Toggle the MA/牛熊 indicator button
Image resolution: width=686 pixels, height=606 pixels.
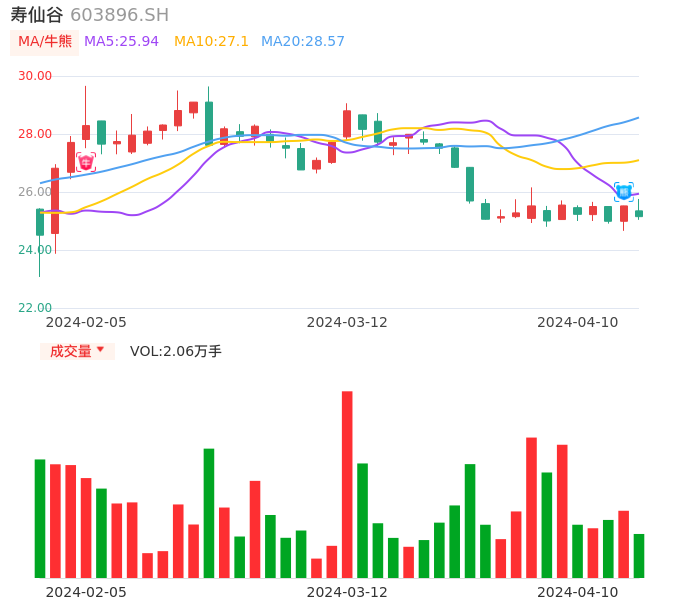coord(45,42)
